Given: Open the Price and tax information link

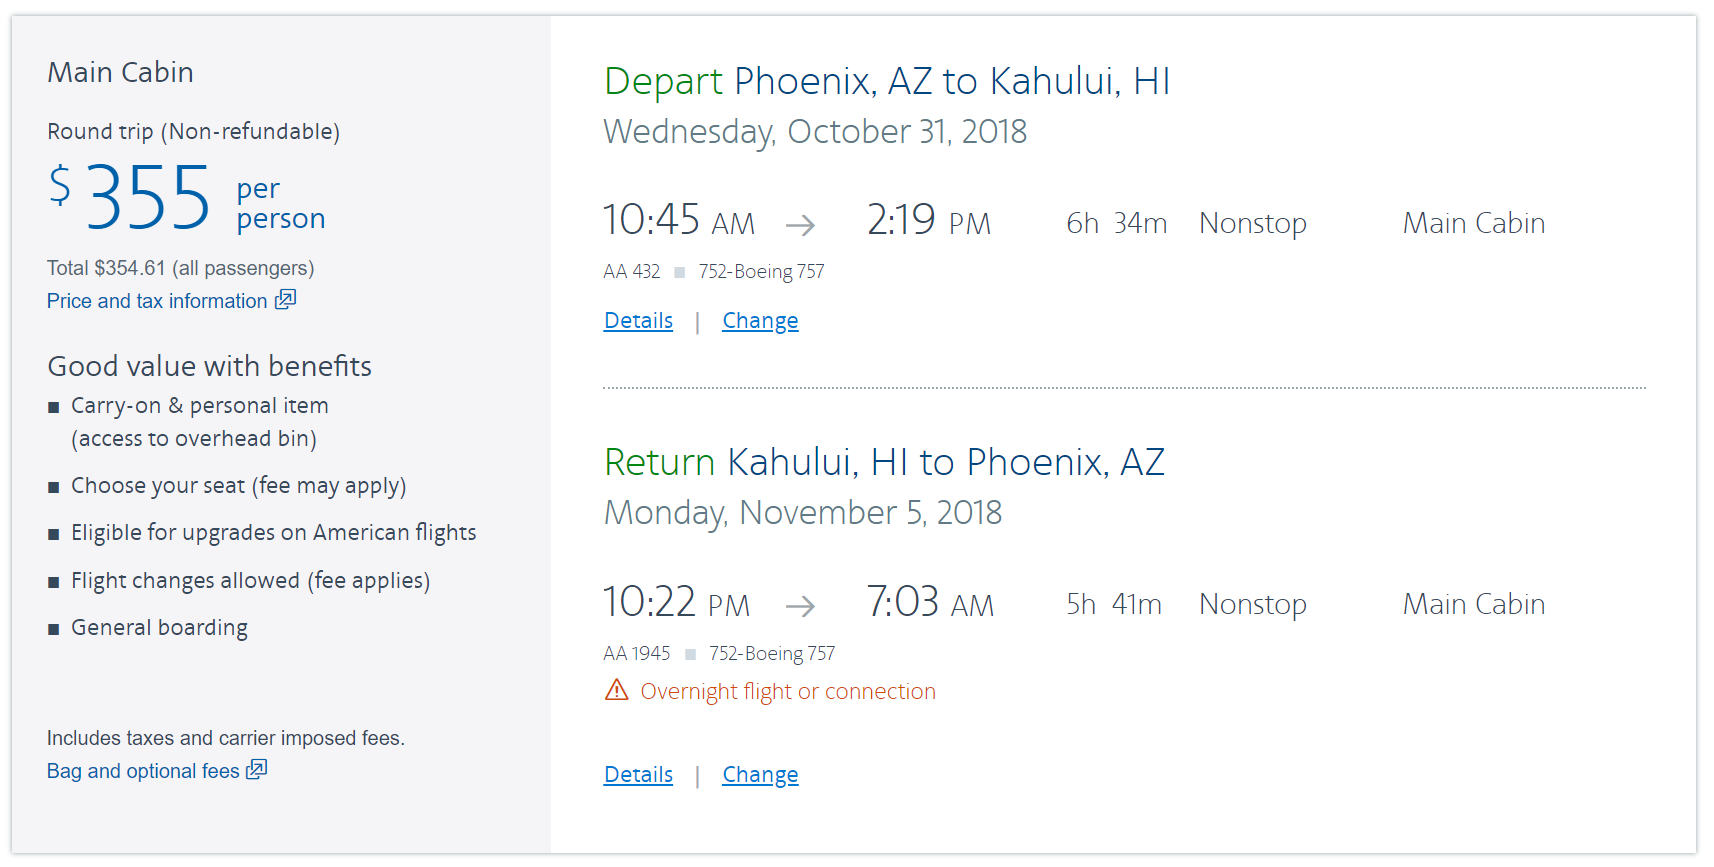Looking at the screenshot, I should coord(157,301).
